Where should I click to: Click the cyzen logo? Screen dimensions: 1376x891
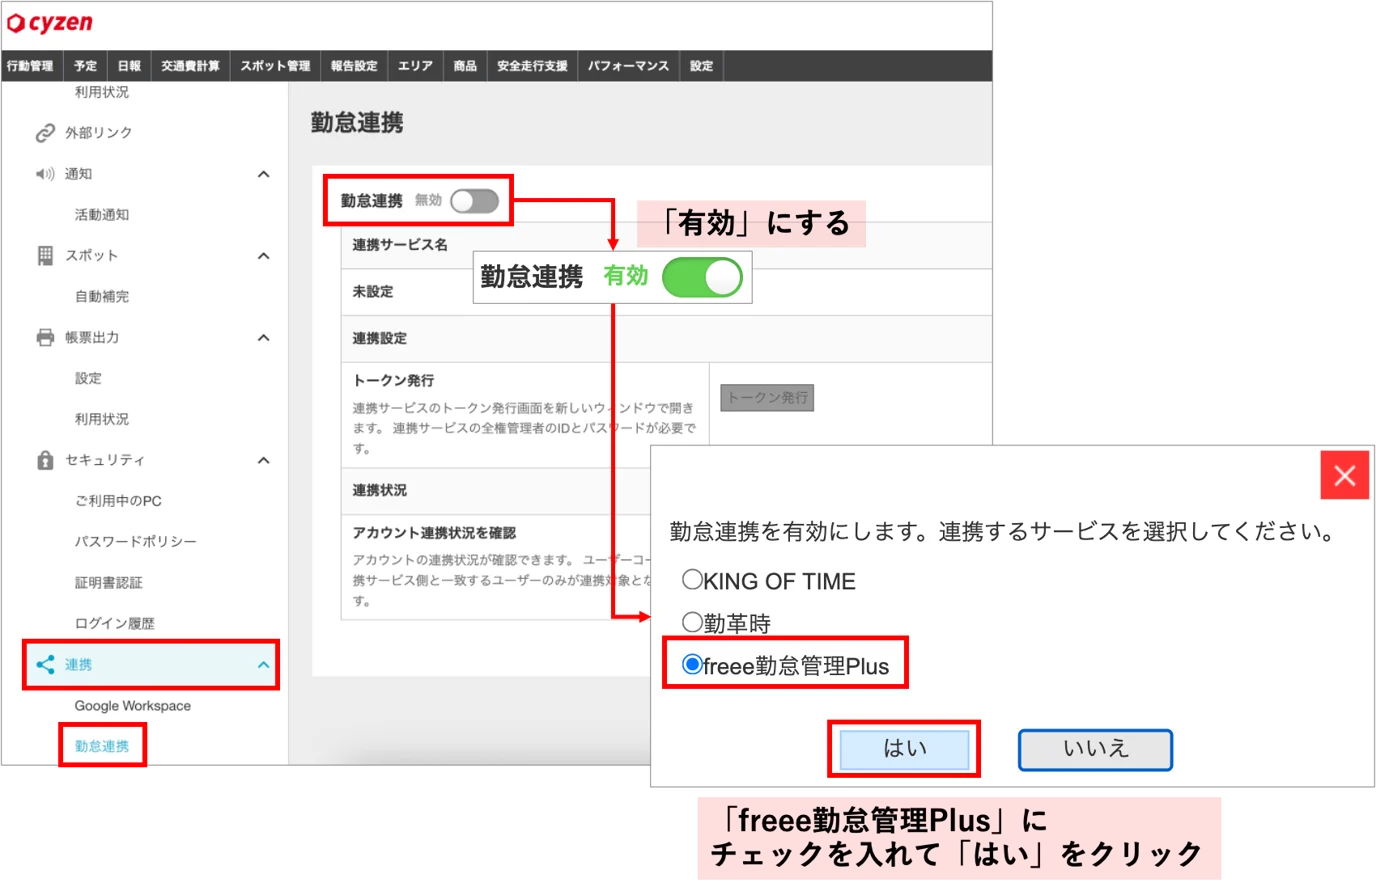50,22
